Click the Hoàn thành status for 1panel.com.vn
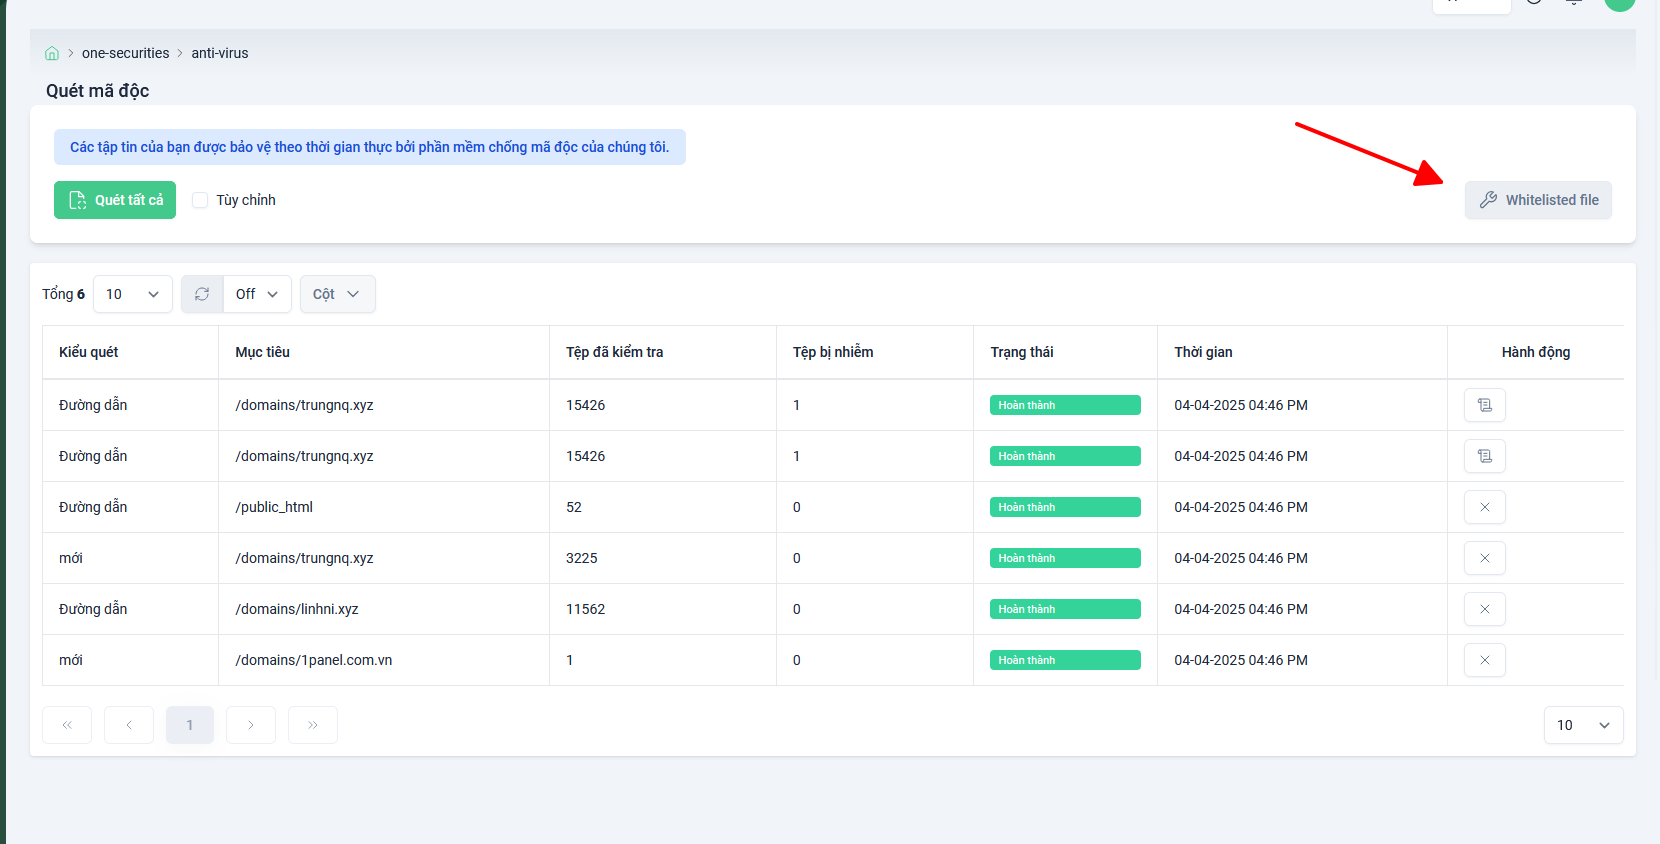Viewport: 1660px width, 844px height. tap(1065, 660)
